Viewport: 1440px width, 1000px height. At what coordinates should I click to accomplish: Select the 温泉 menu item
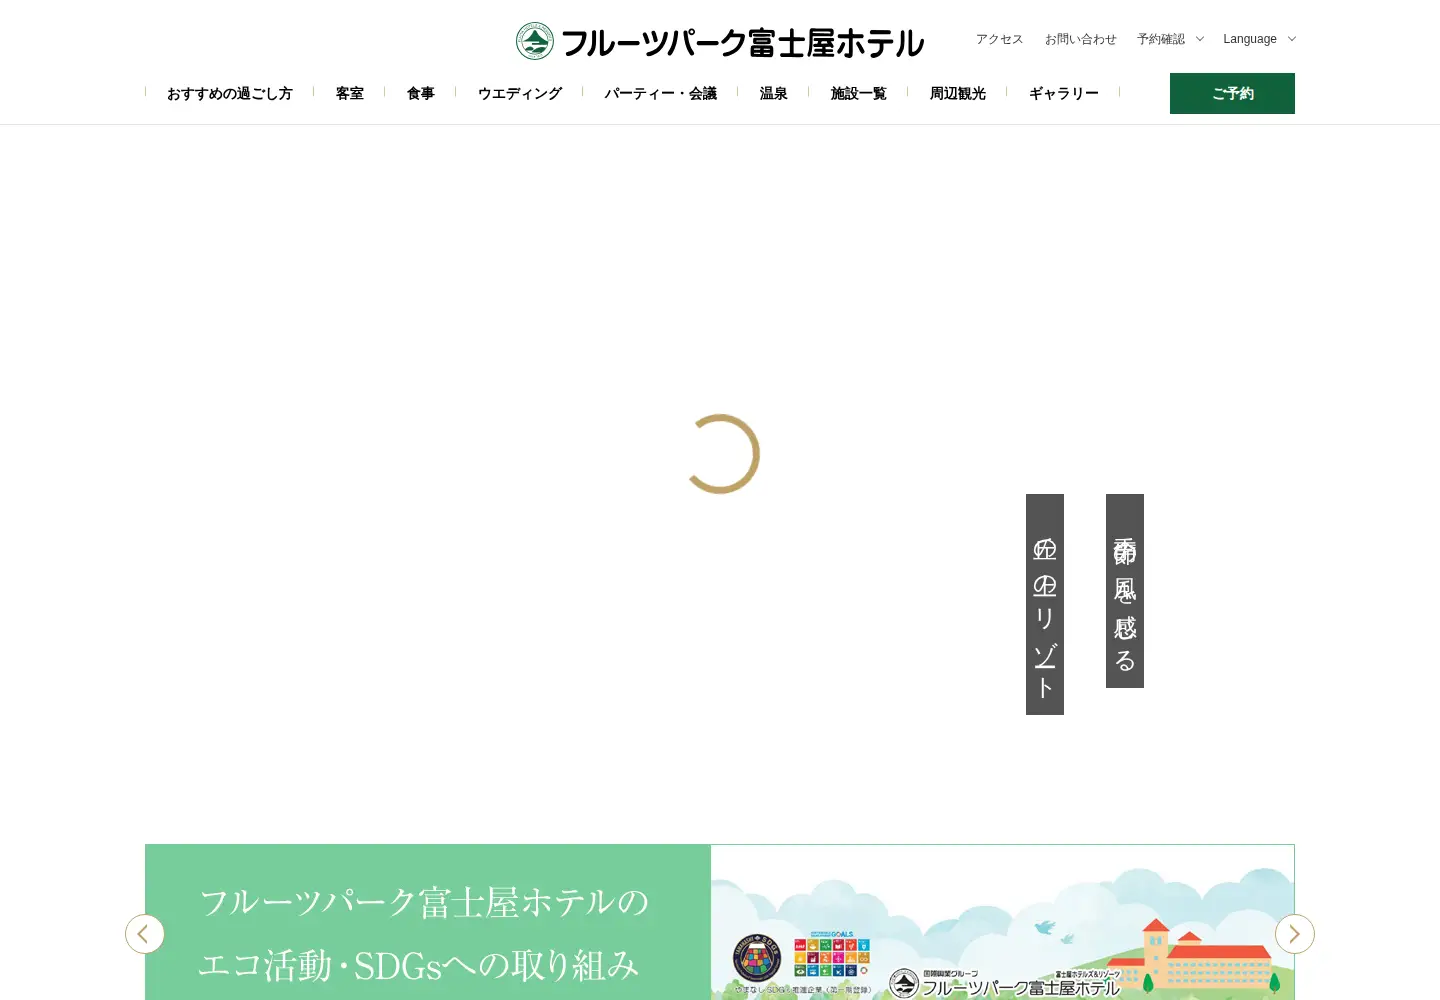click(774, 93)
